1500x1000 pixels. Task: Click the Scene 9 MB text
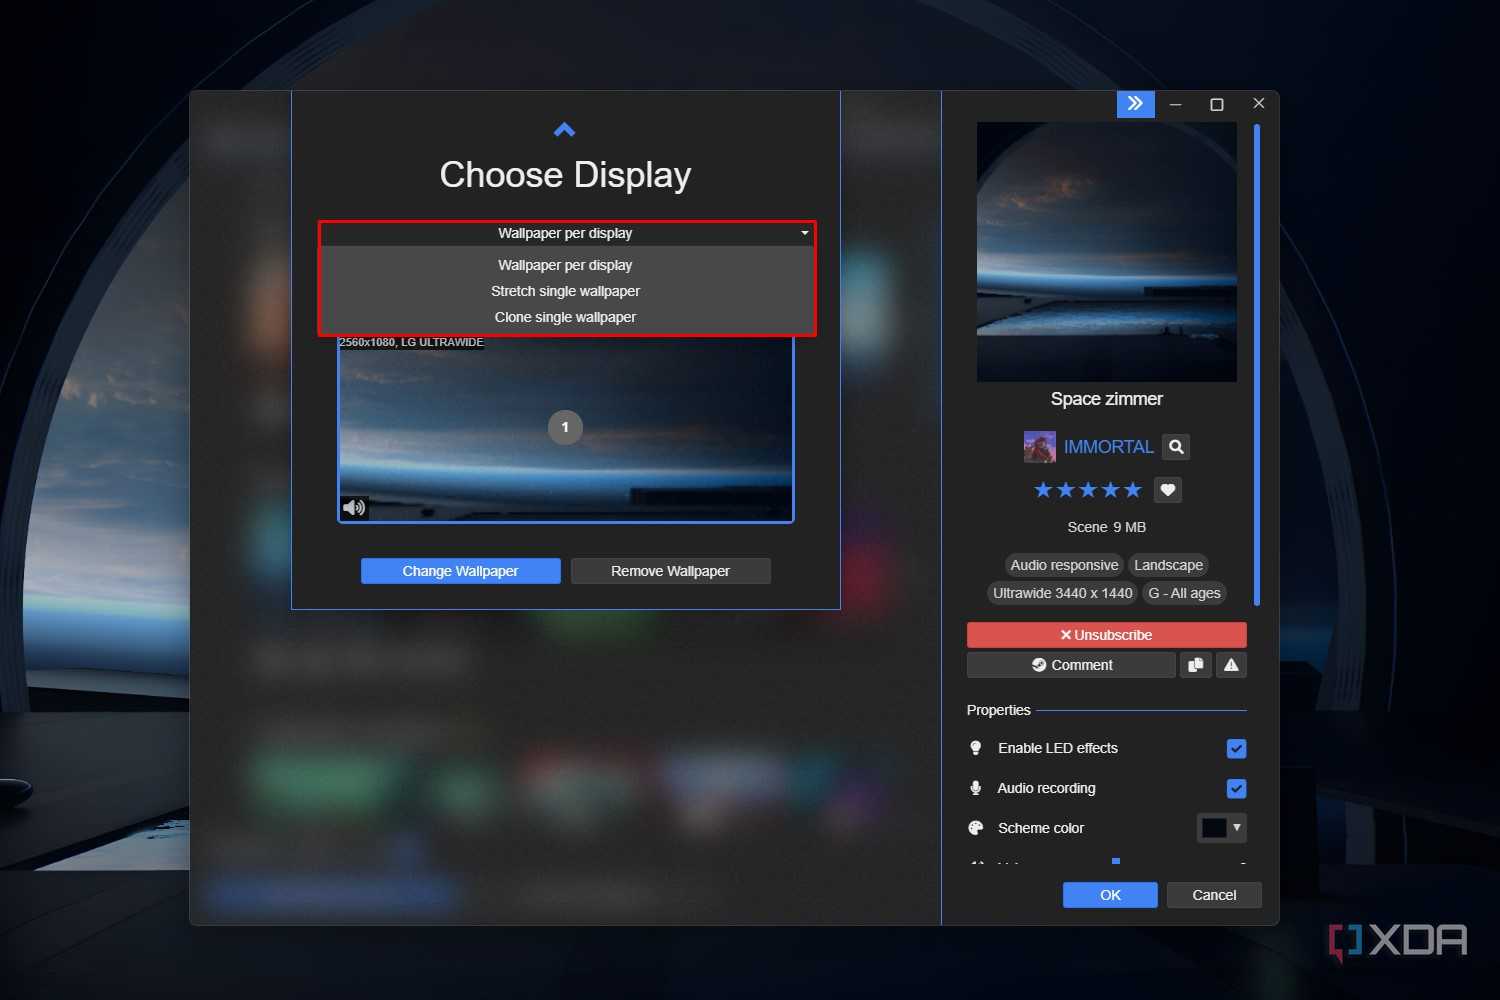[x=1106, y=527]
